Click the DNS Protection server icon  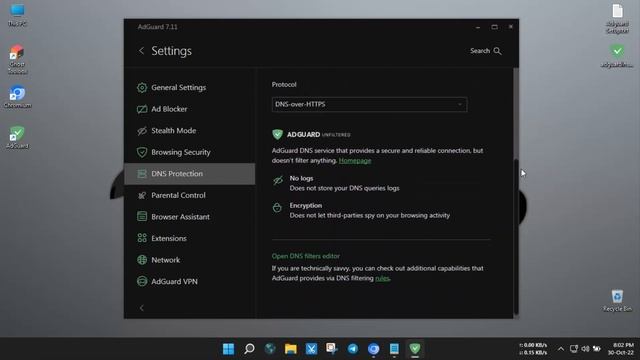click(x=142, y=174)
